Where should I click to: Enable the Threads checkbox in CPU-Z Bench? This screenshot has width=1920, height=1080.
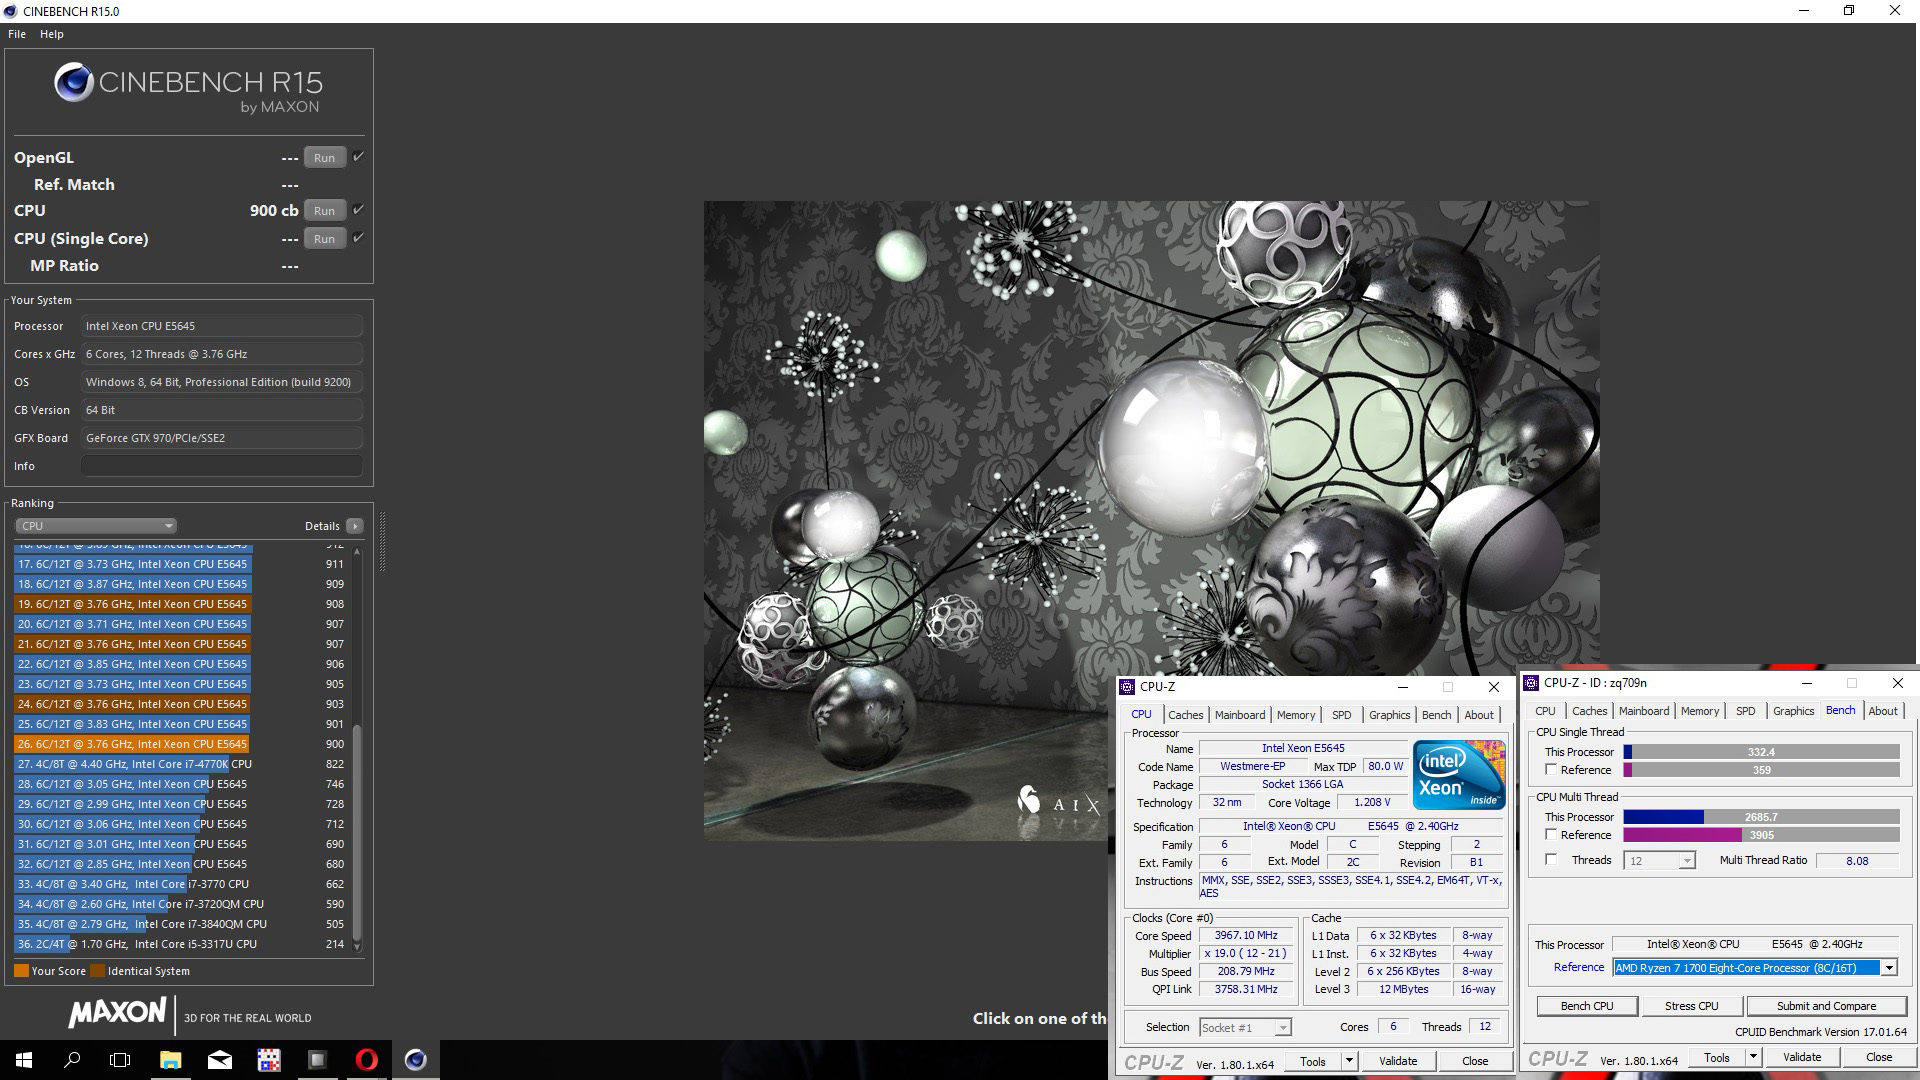click(1551, 860)
